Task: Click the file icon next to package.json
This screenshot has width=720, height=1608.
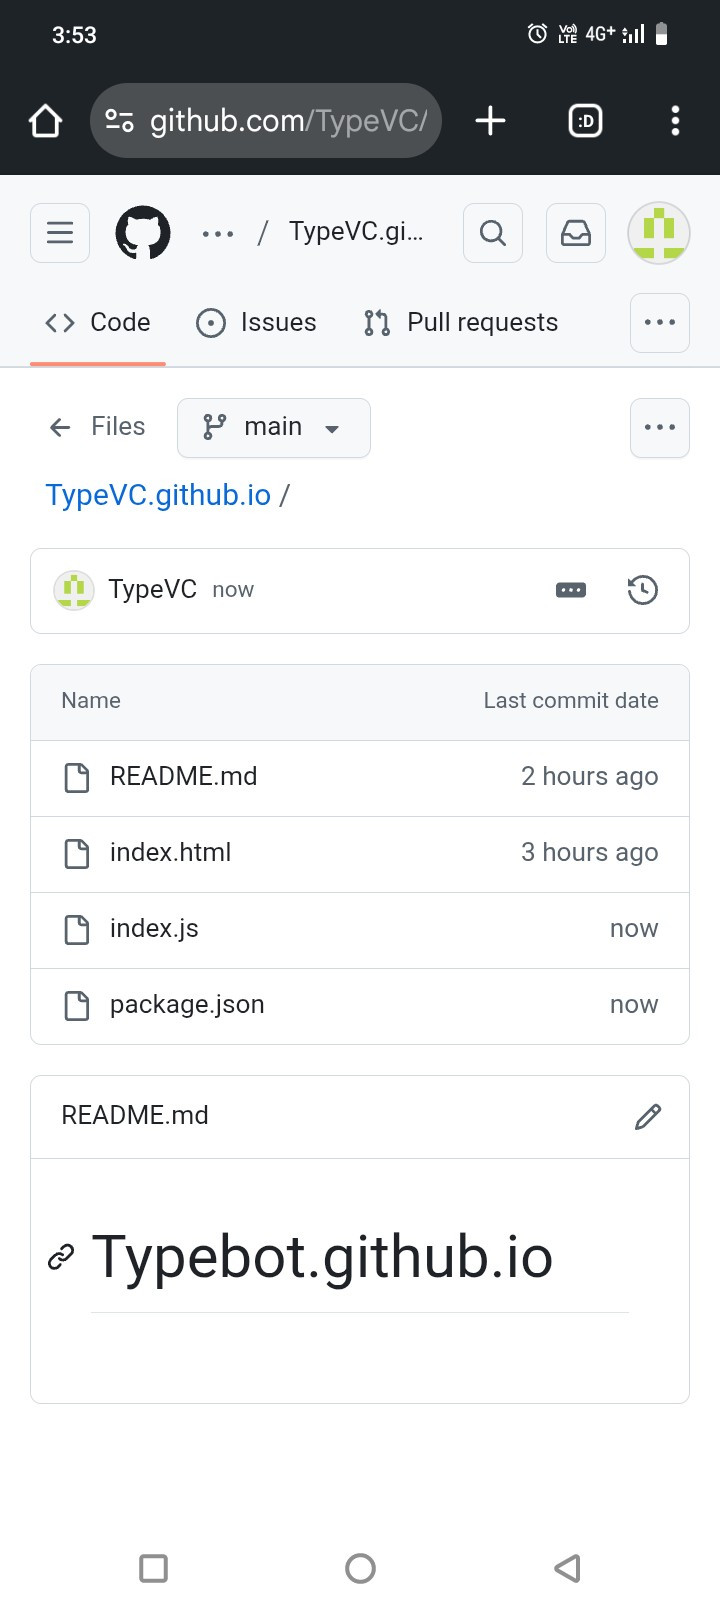Action: tap(77, 1005)
